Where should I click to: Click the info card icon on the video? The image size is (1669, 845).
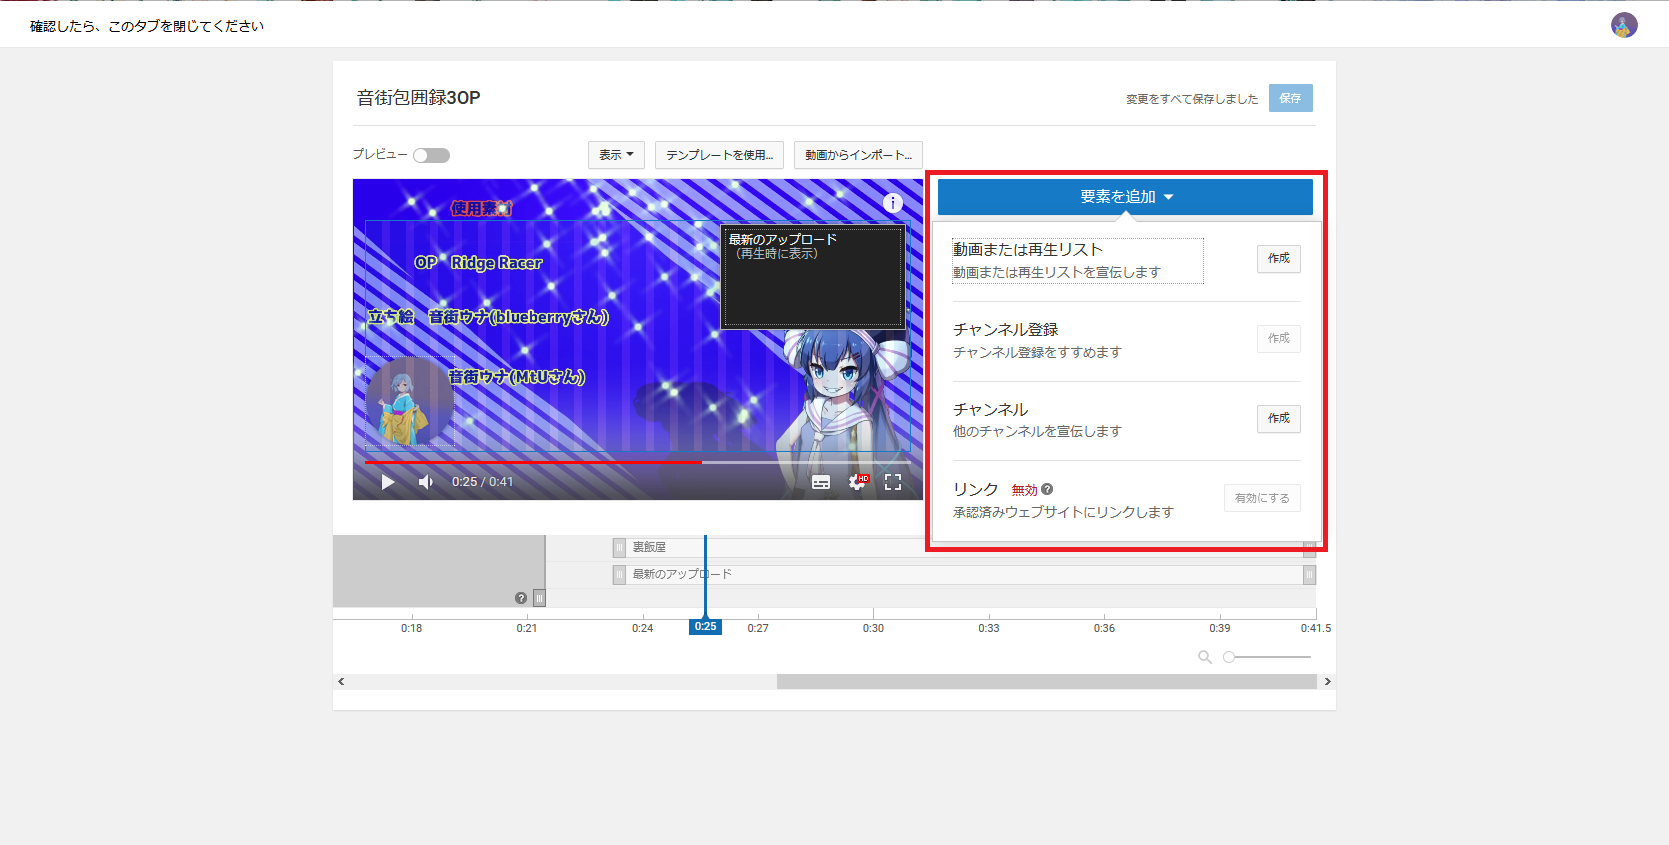click(x=893, y=203)
